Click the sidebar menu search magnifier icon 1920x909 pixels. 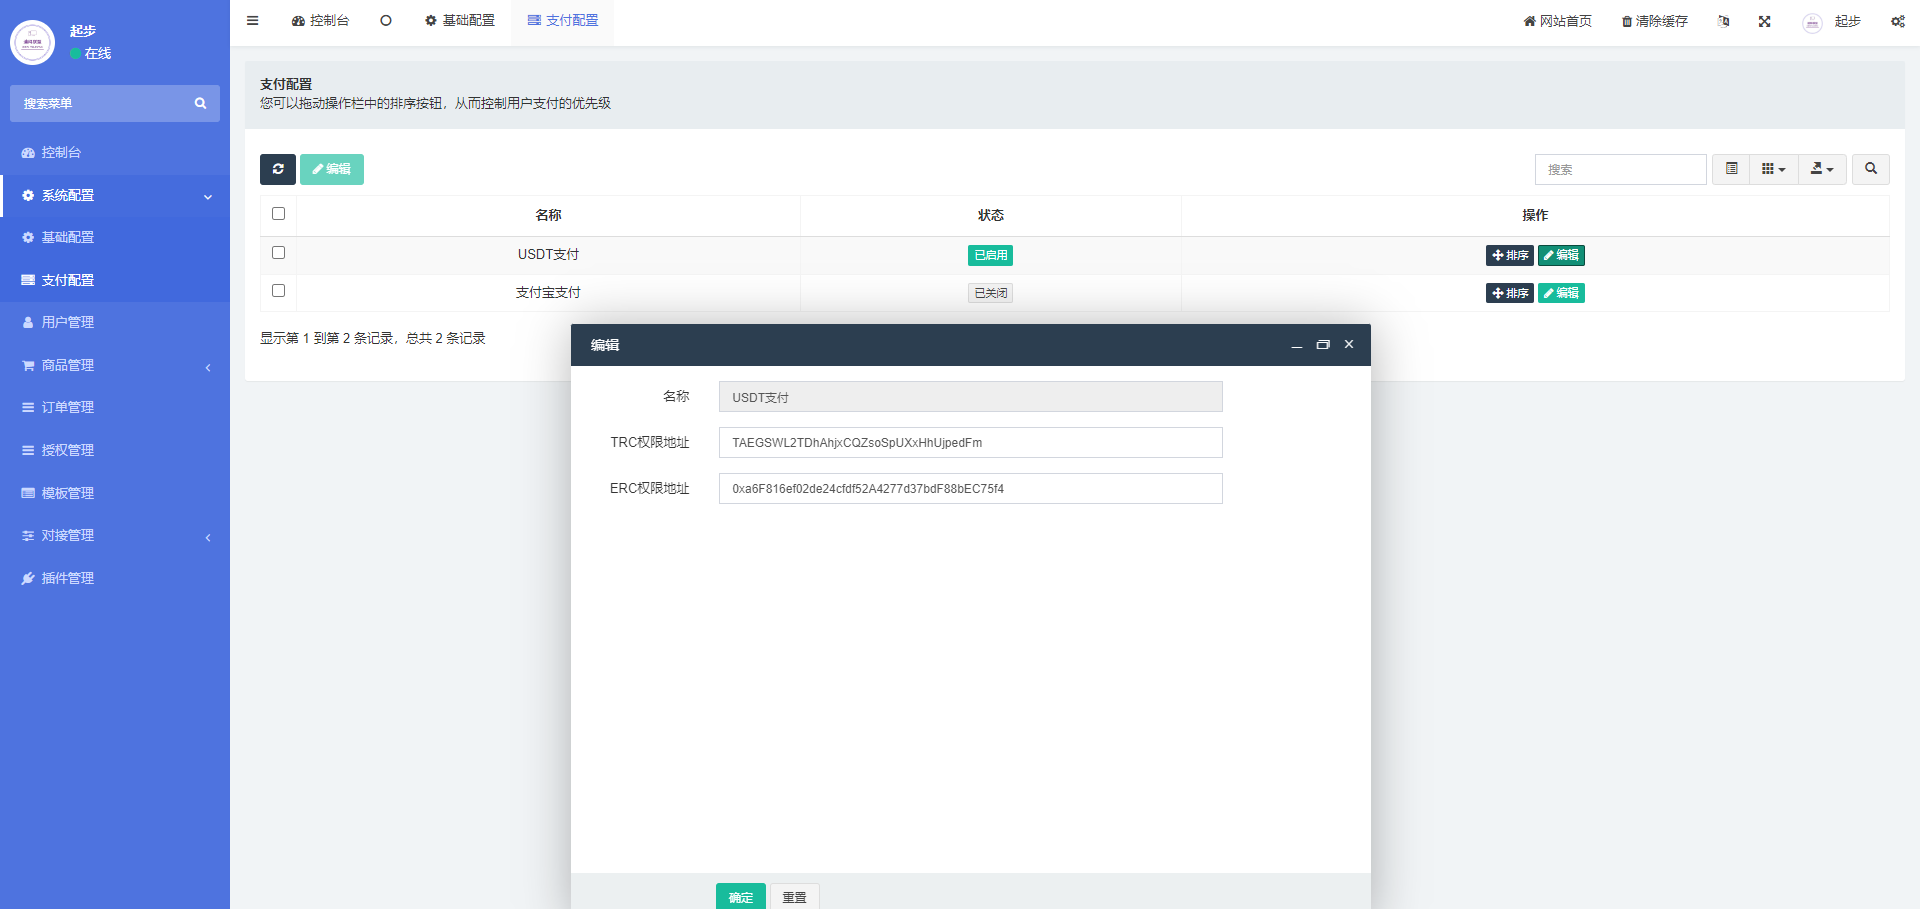click(200, 103)
